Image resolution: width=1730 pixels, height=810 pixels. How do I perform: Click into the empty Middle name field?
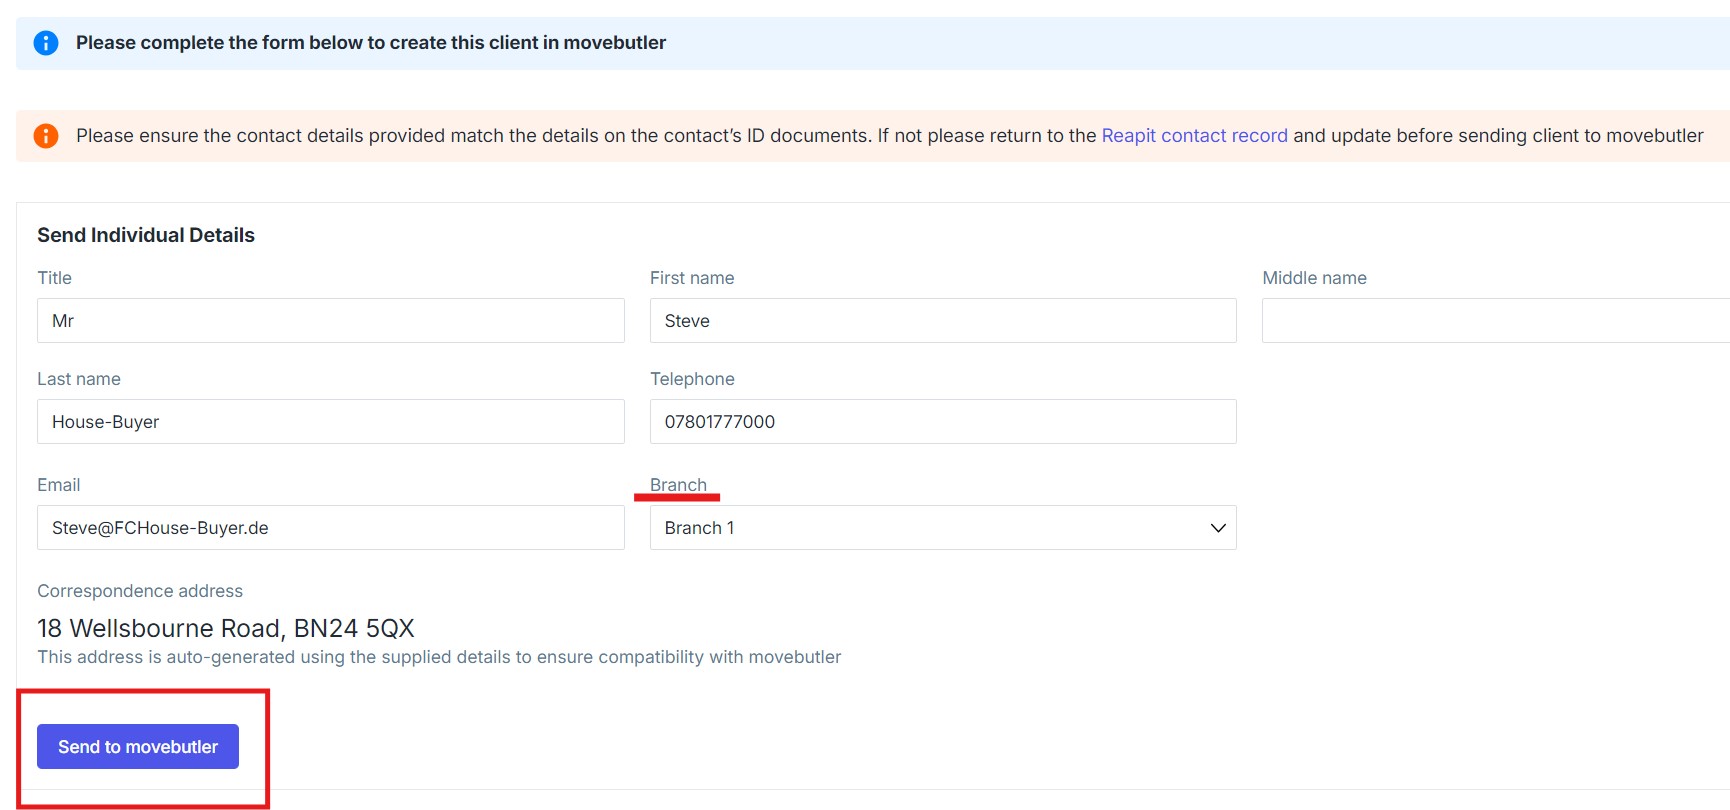(1496, 321)
